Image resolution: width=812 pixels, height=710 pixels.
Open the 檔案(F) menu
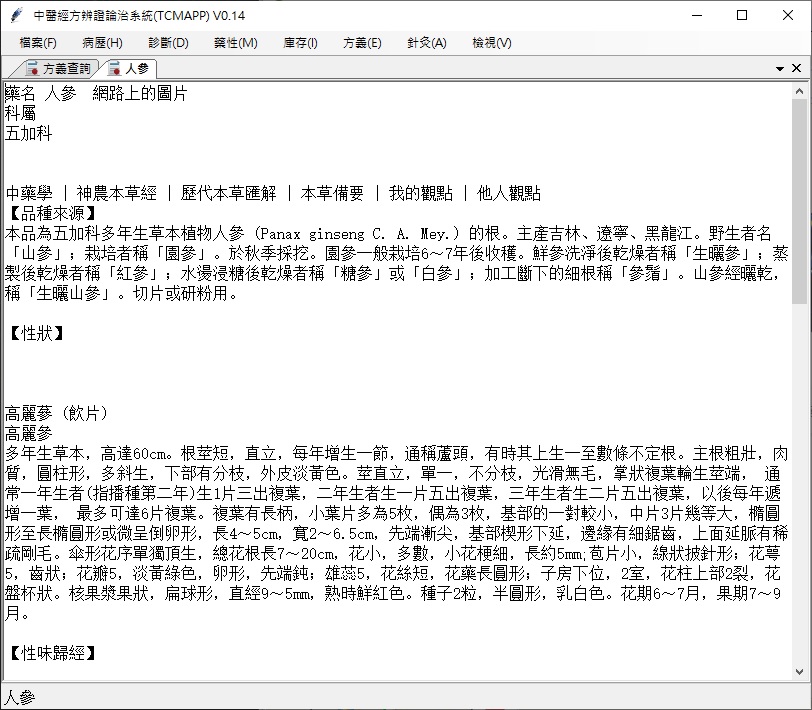(x=38, y=43)
